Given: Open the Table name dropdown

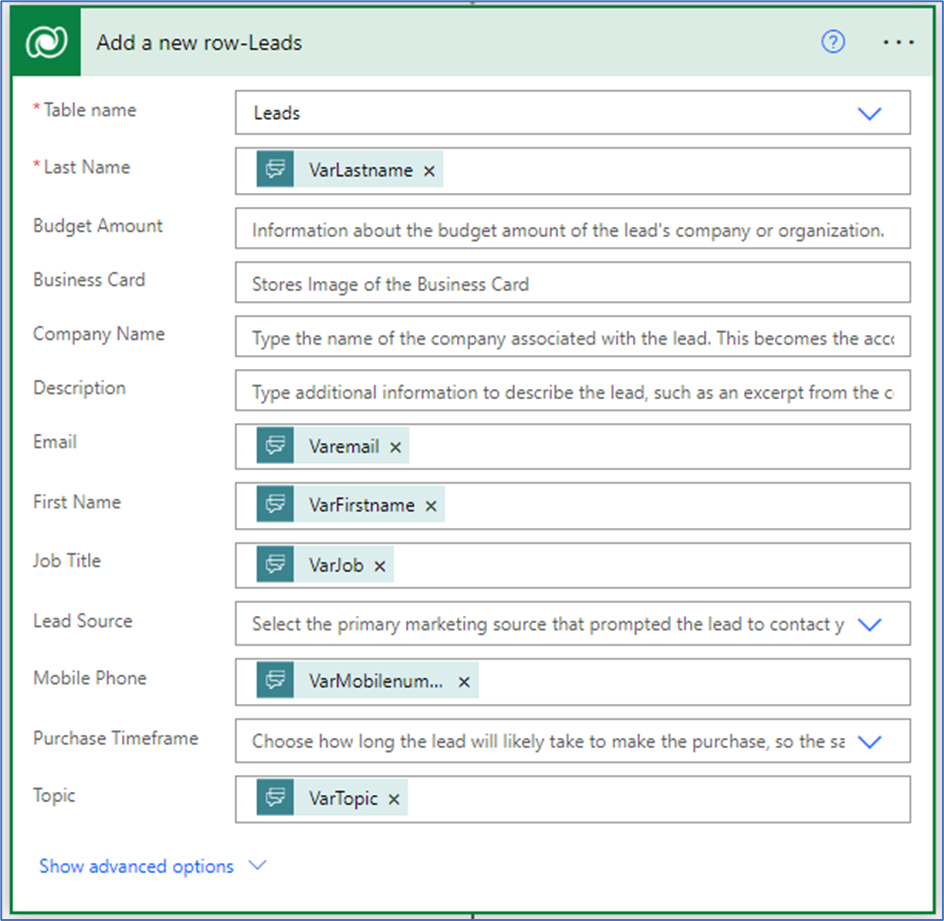Looking at the screenshot, I should (869, 113).
